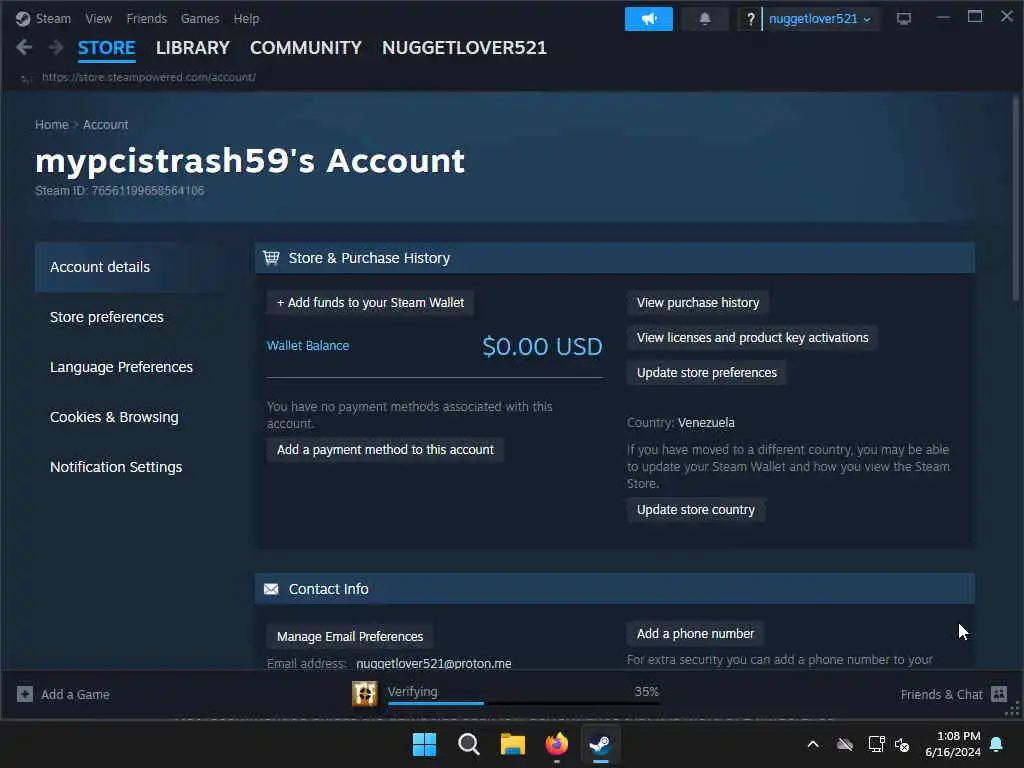This screenshot has width=1024, height=768.
Task: Open Windows taskbar search
Action: tap(469, 744)
